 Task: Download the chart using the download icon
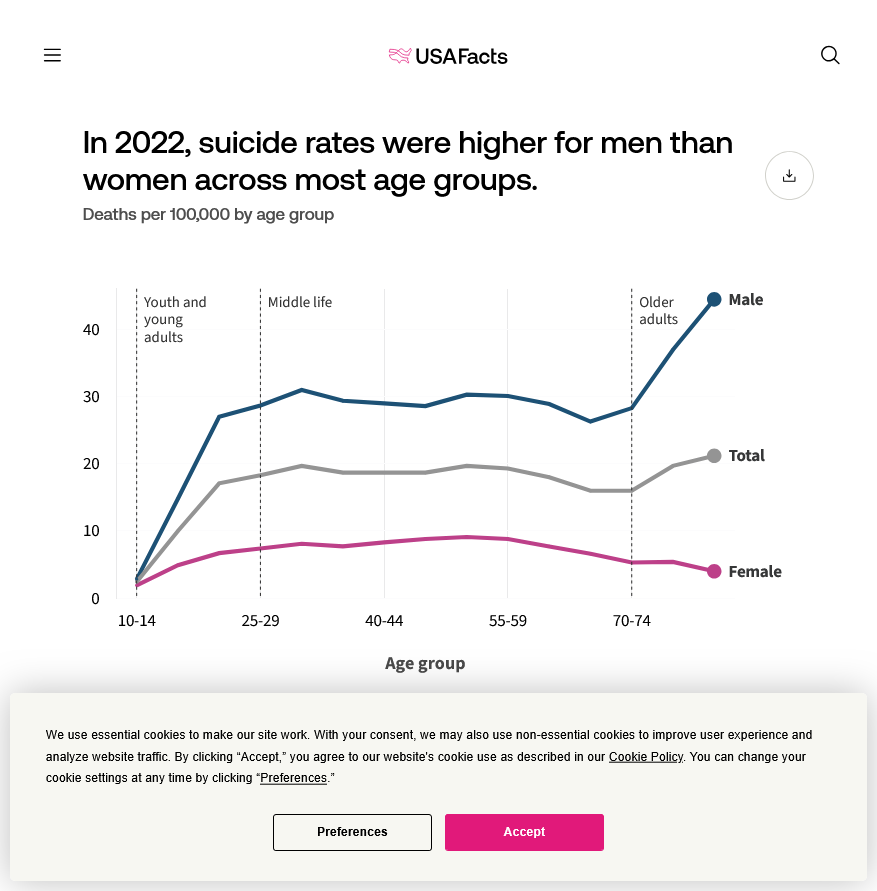point(789,176)
